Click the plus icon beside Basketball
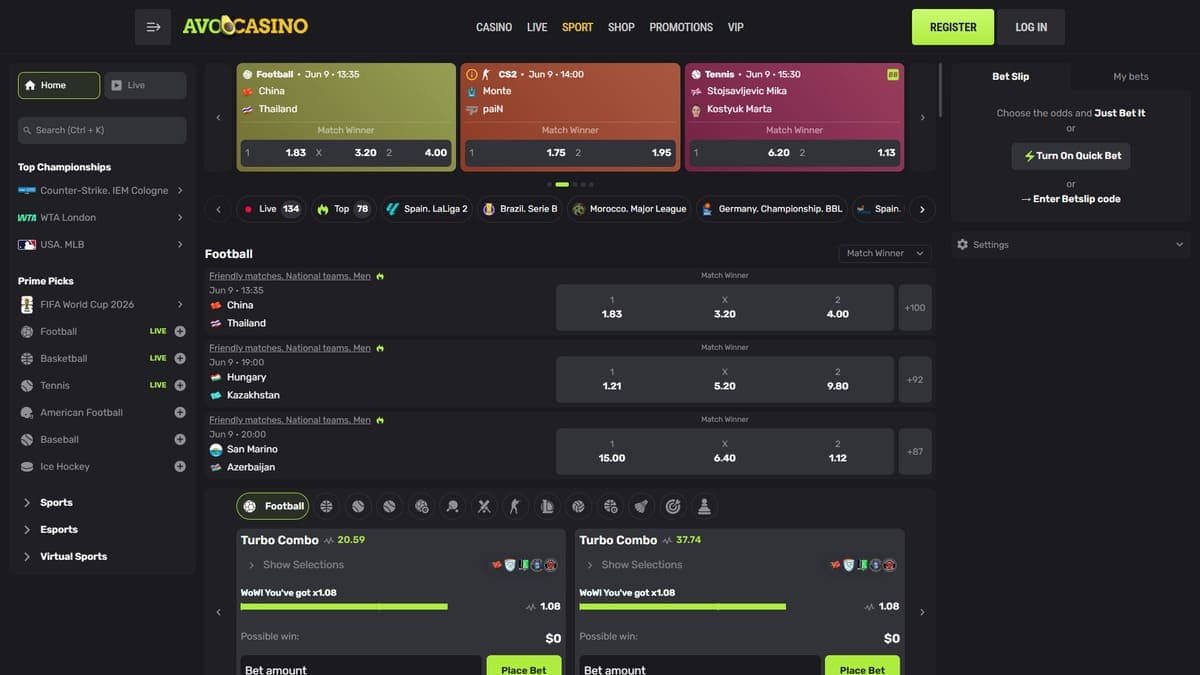This screenshot has width=1200, height=675. (x=180, y=358)
